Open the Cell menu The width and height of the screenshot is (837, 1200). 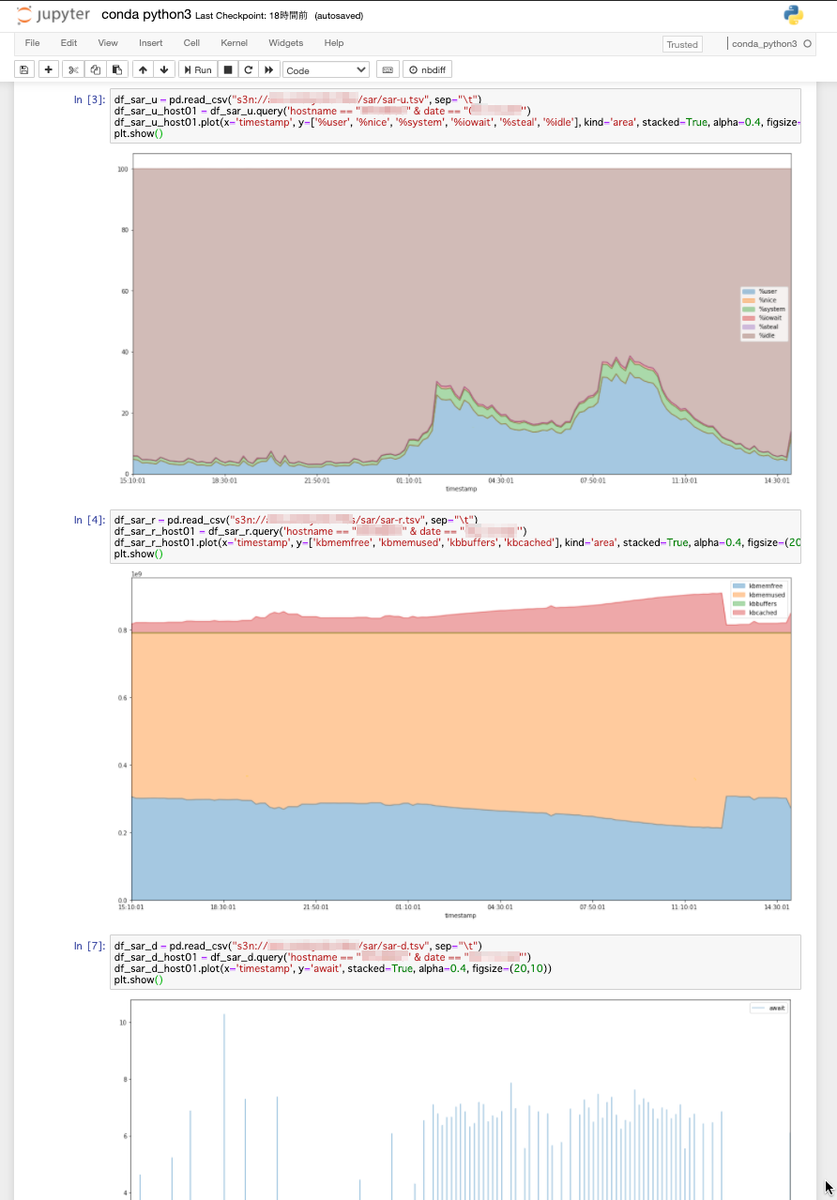(191, 43)
